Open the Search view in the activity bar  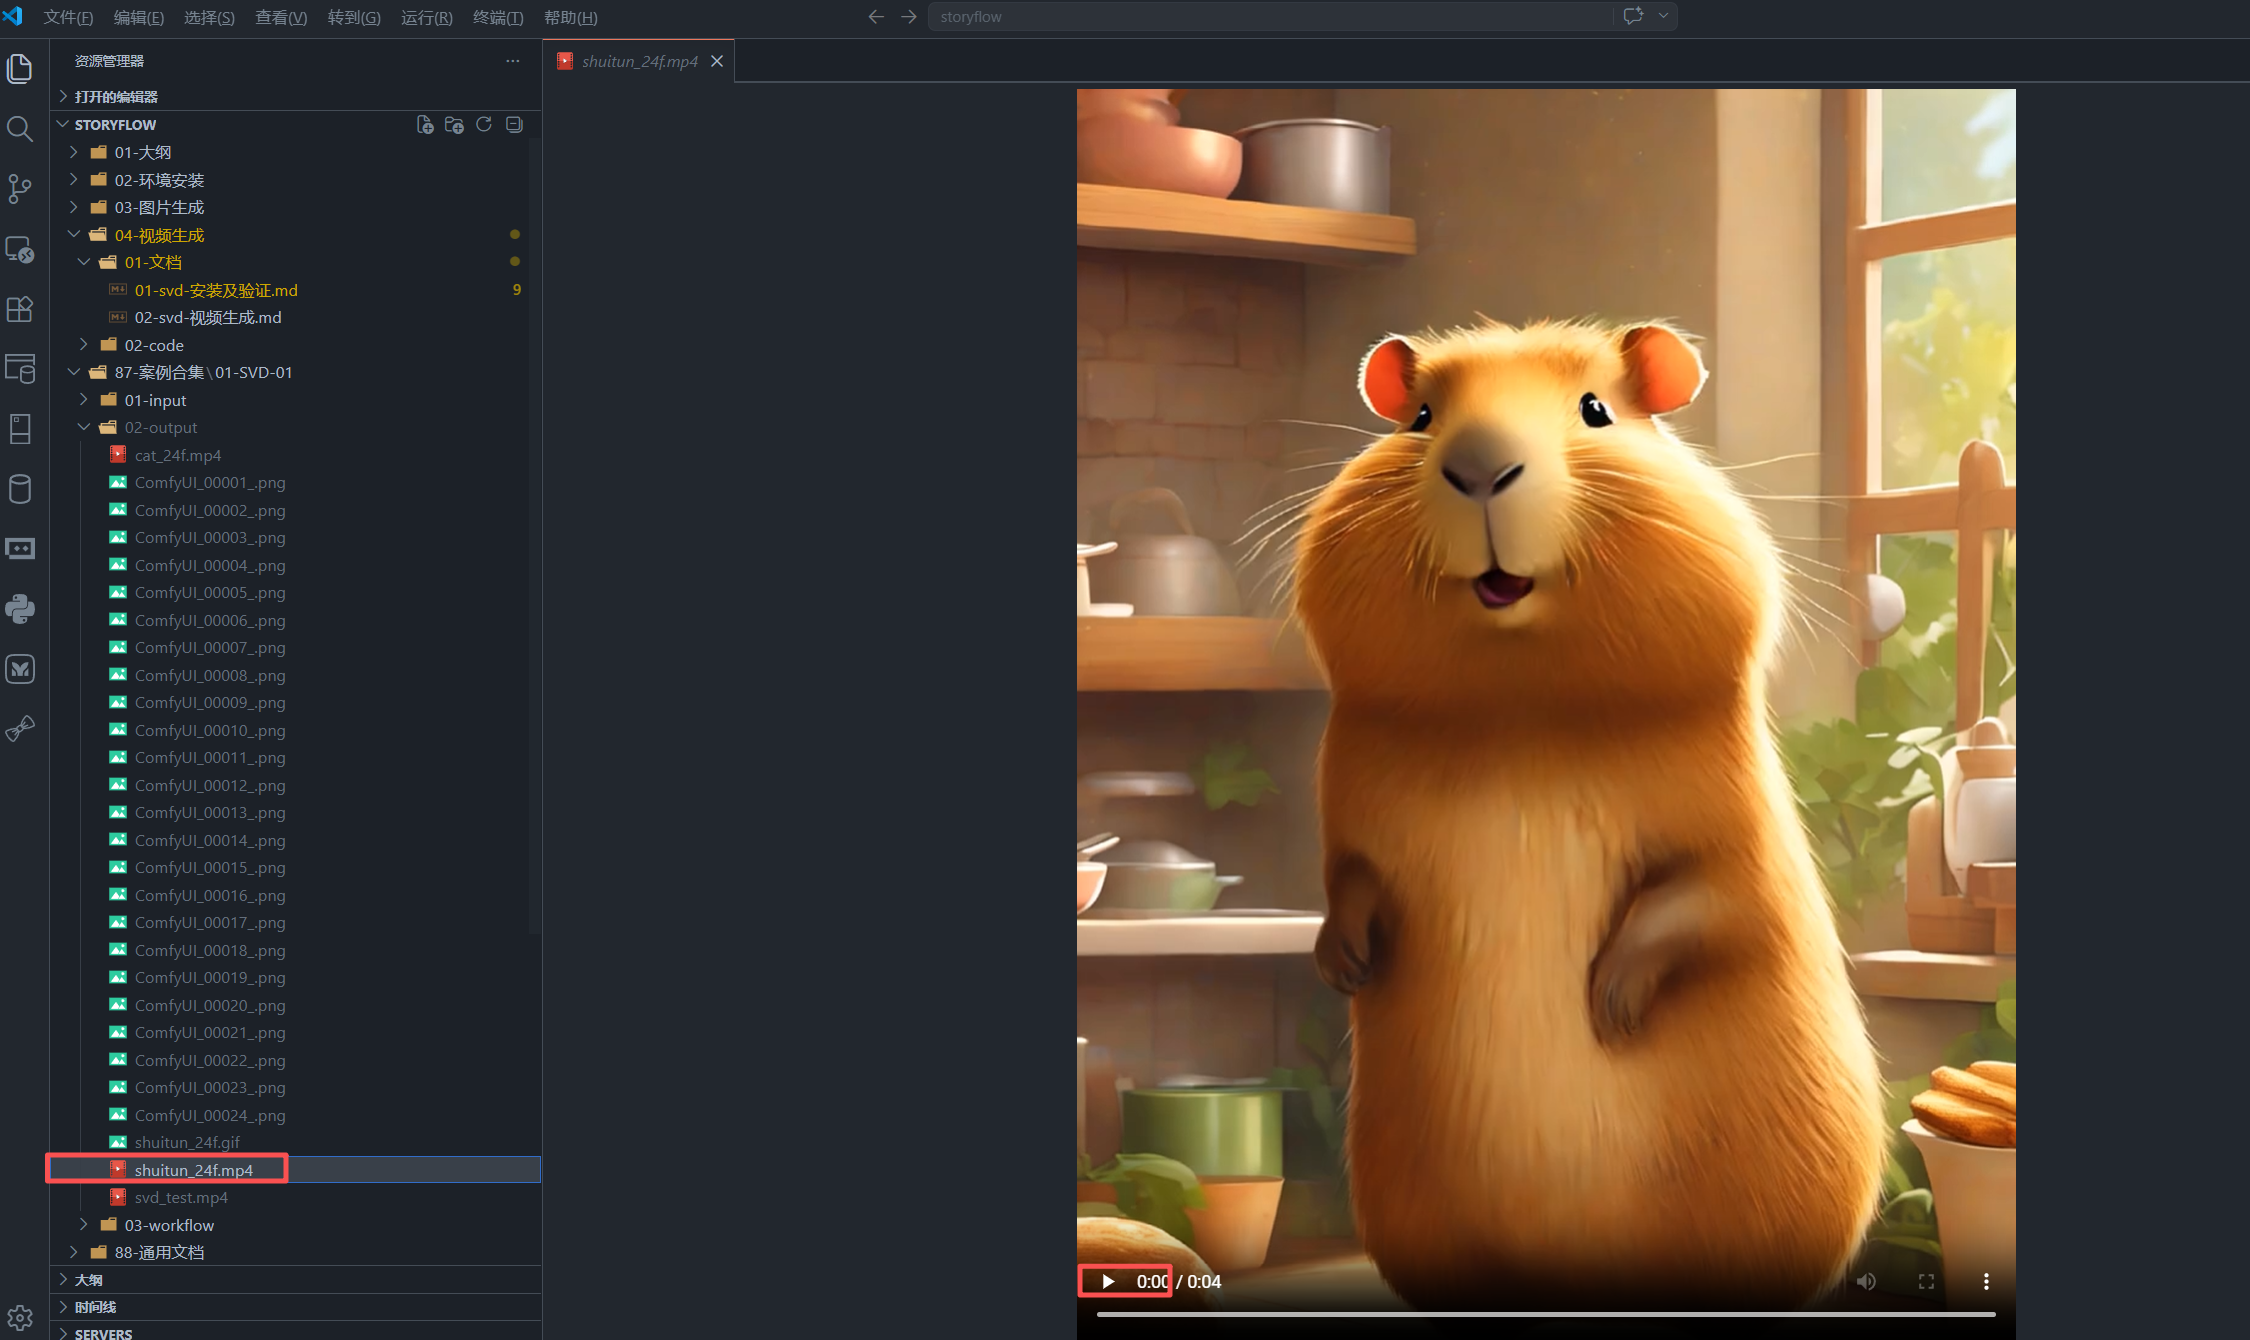(x=20, y=129)
